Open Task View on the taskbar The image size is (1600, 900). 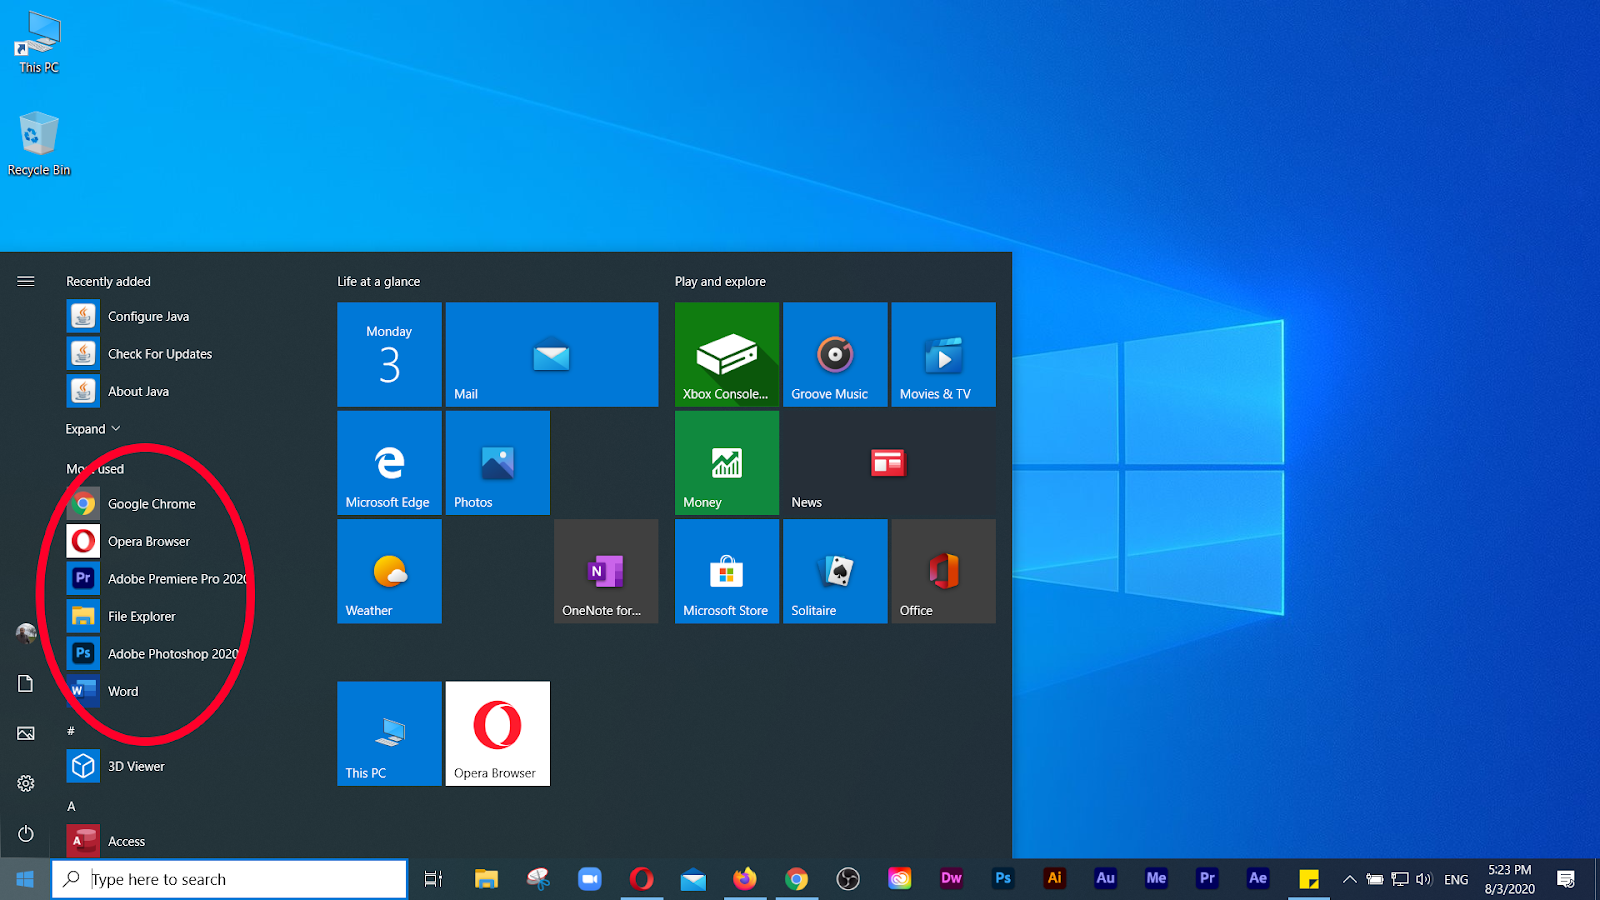(433, 879)
